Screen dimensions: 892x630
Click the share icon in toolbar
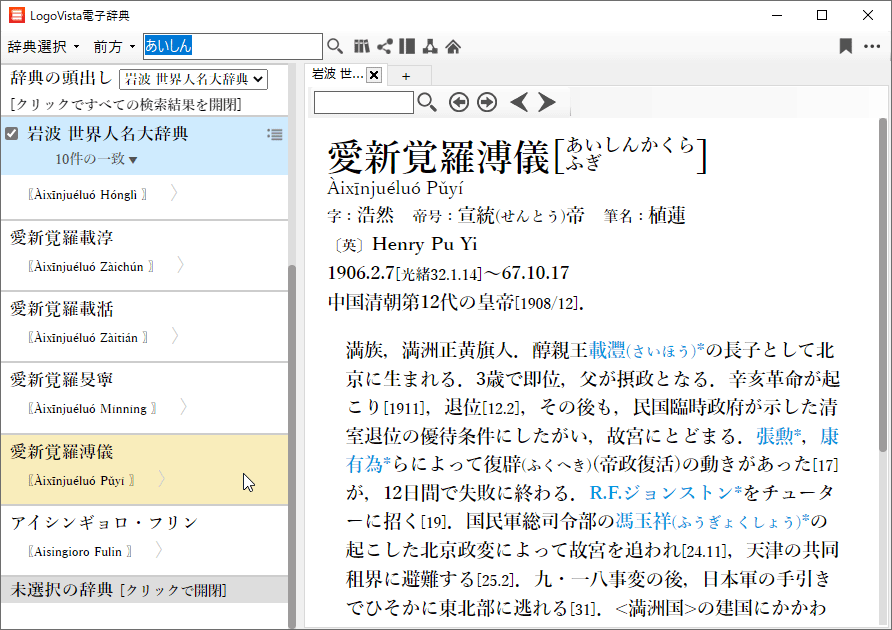click(x=384, y=46)
